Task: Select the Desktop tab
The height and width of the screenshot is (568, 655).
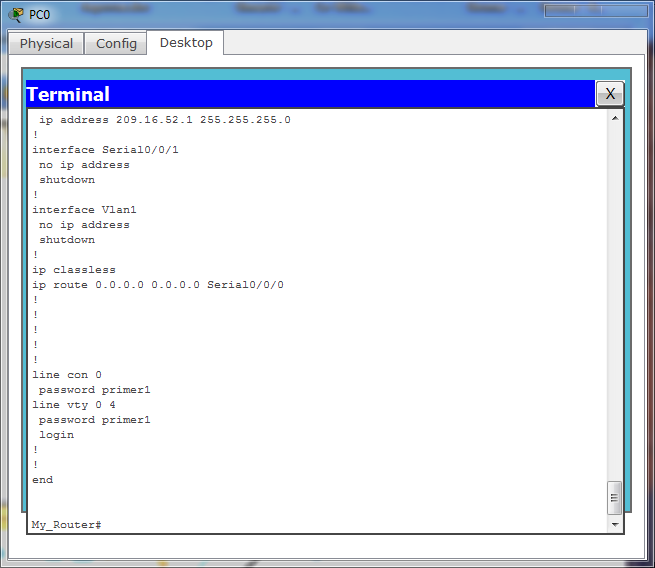Action: [x=186, y=43]
